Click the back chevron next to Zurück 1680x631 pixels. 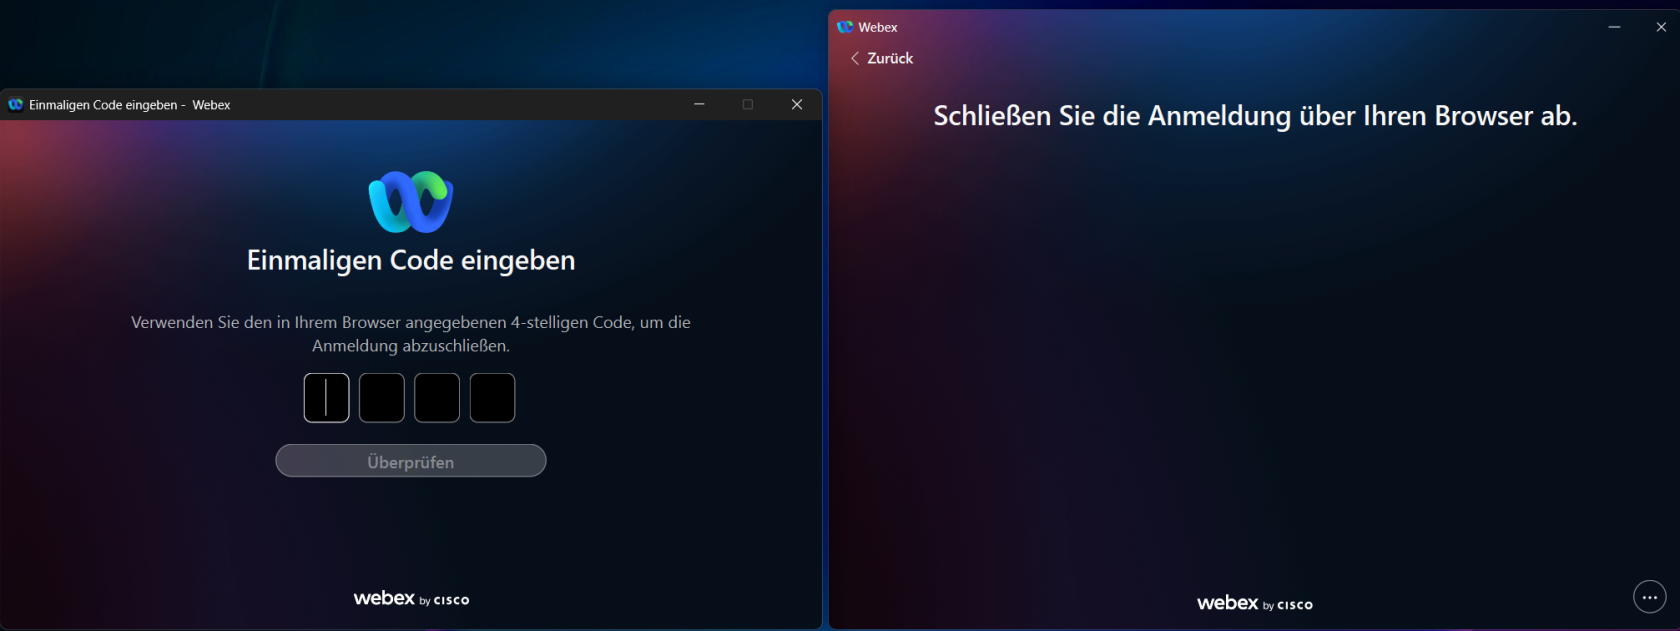tap(855, 58)
